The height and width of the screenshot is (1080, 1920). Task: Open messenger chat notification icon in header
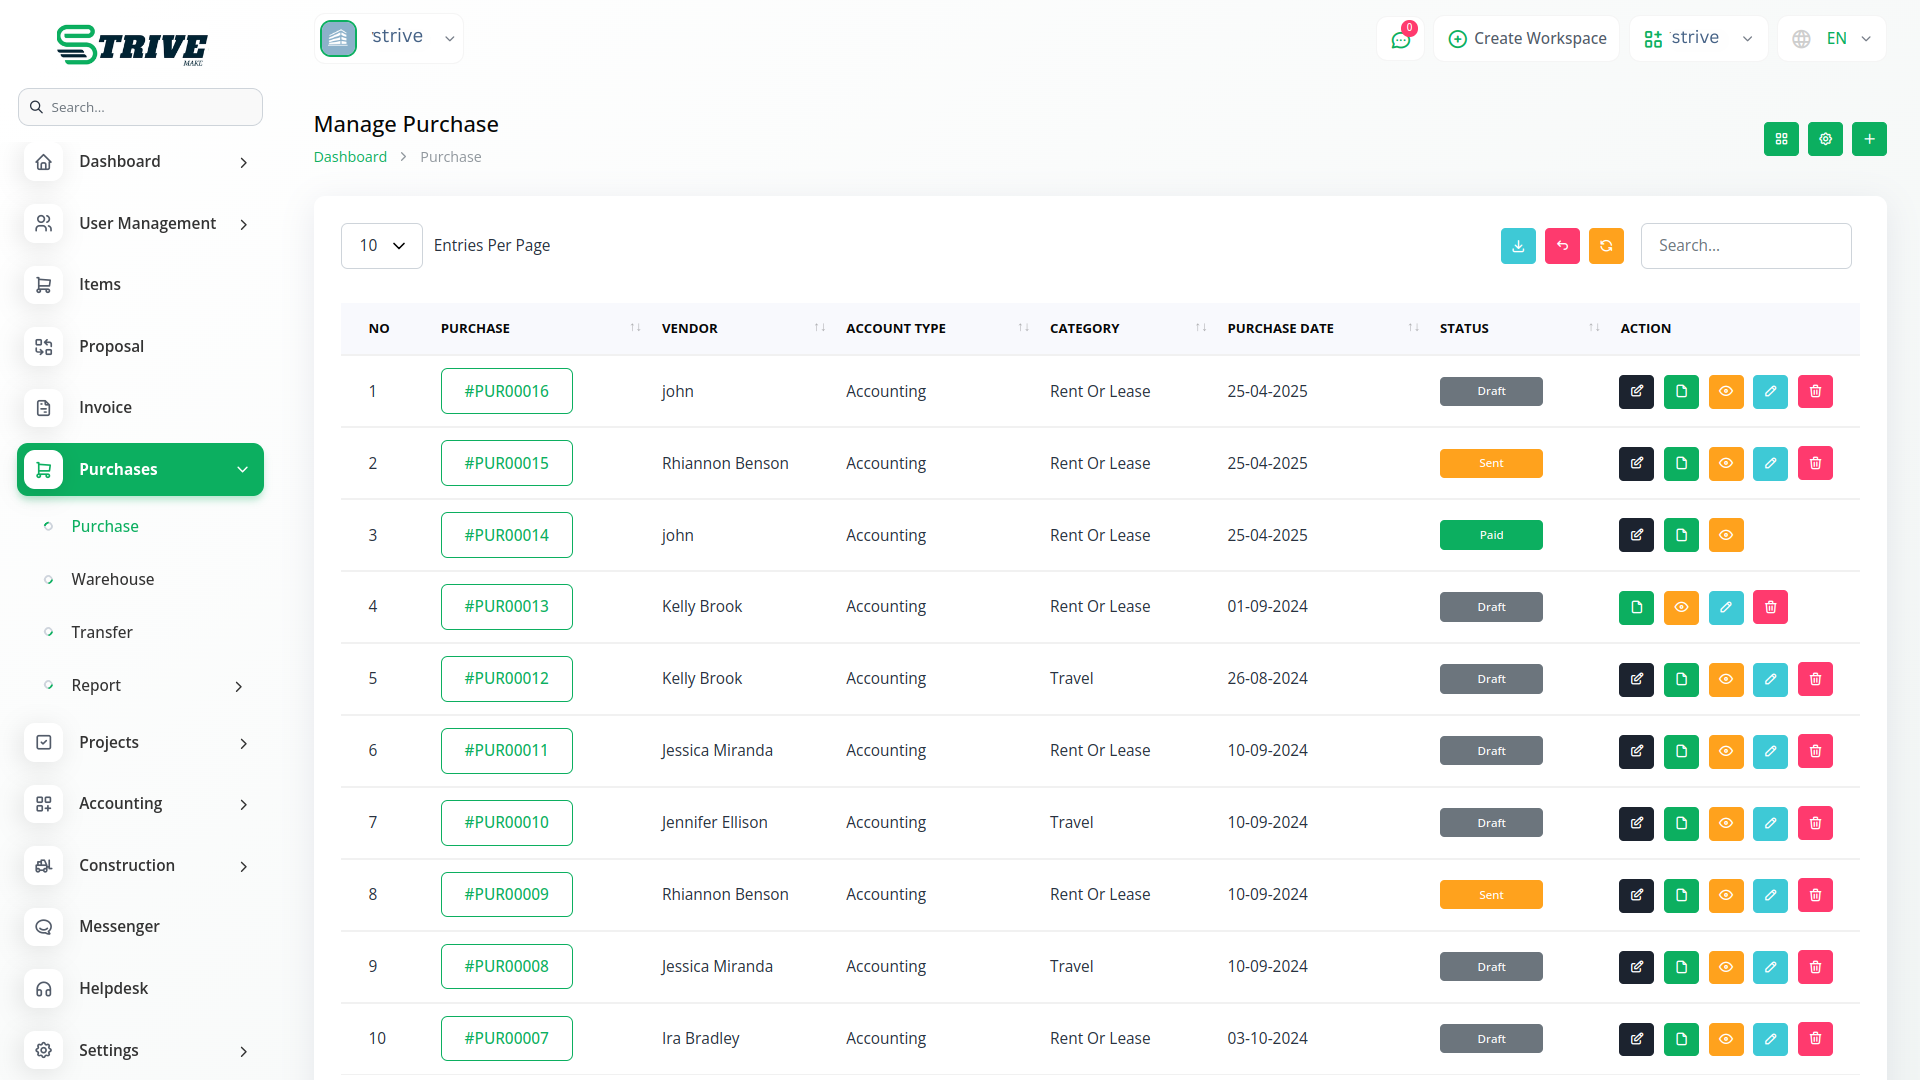1400,39
